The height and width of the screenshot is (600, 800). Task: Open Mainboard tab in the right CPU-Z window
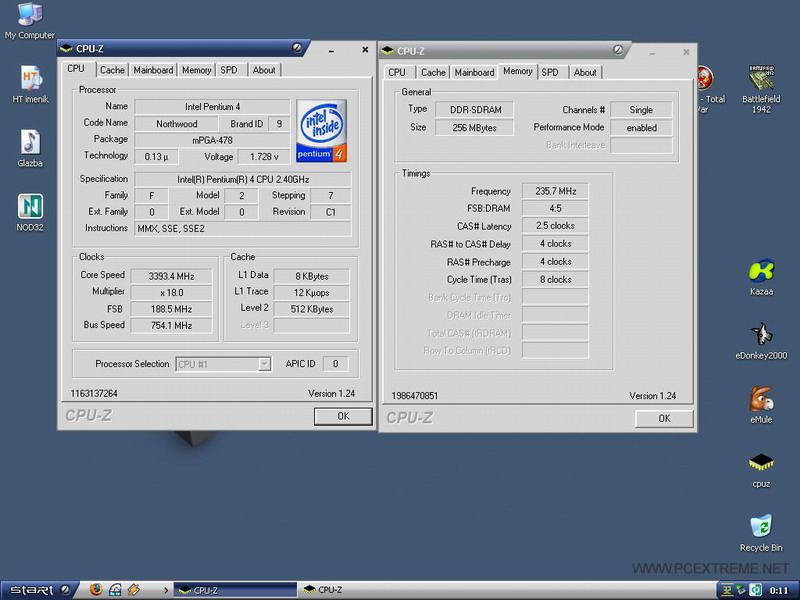474,72
